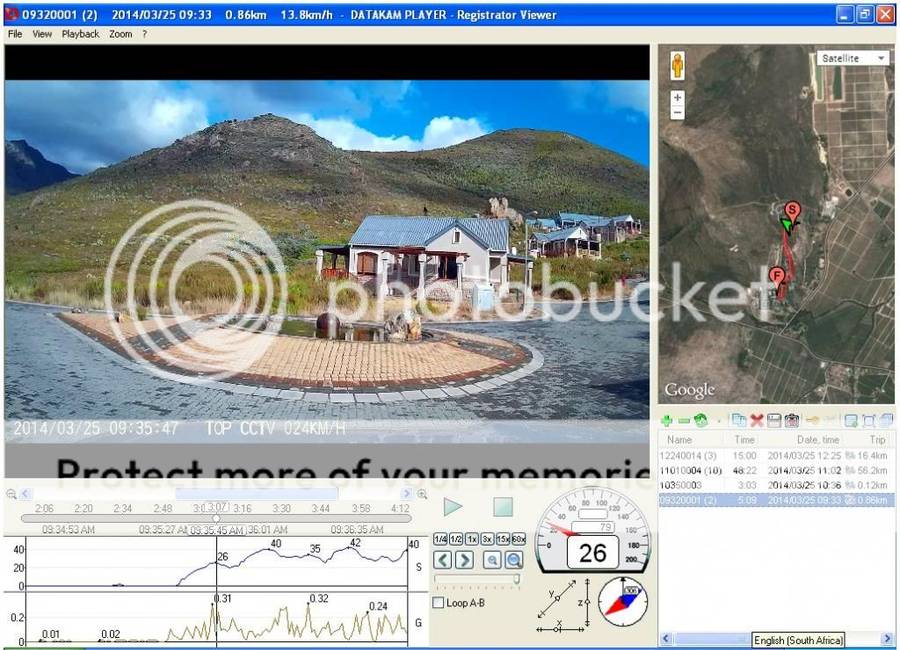Set playback speed to 15x

click(503, 539)
